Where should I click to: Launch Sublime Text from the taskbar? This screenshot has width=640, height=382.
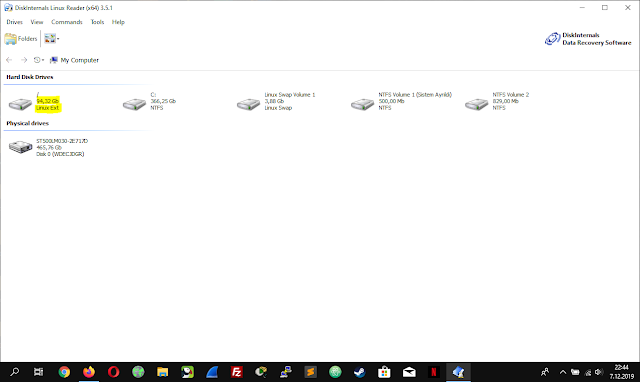(310, 372)
